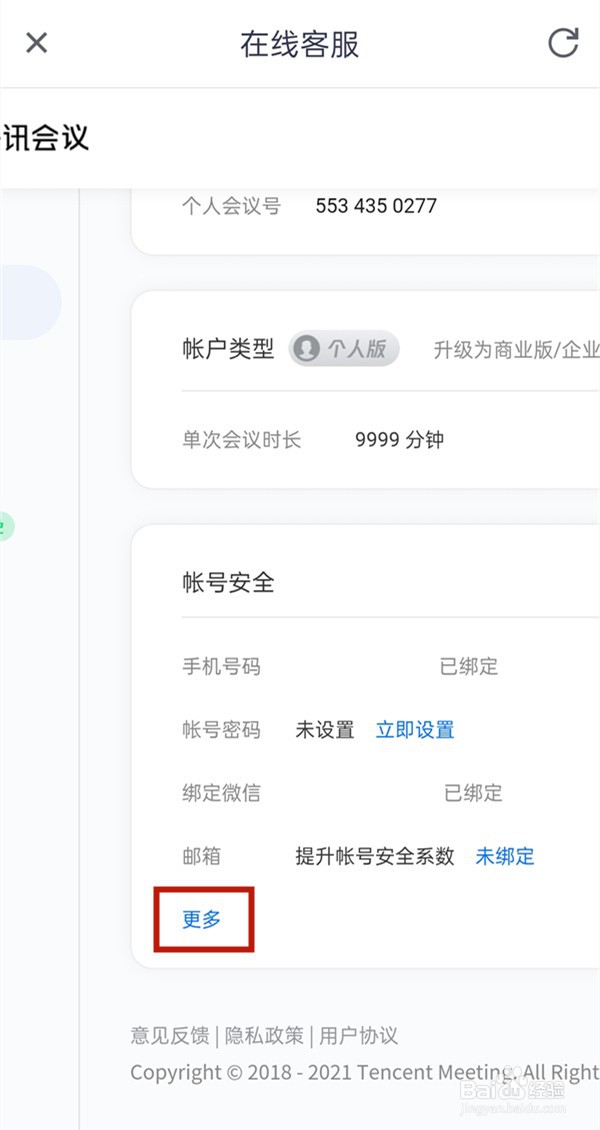Click the green badge in the sidebar
Viewport: 600px width, 1130px height.
click(6, 526)
